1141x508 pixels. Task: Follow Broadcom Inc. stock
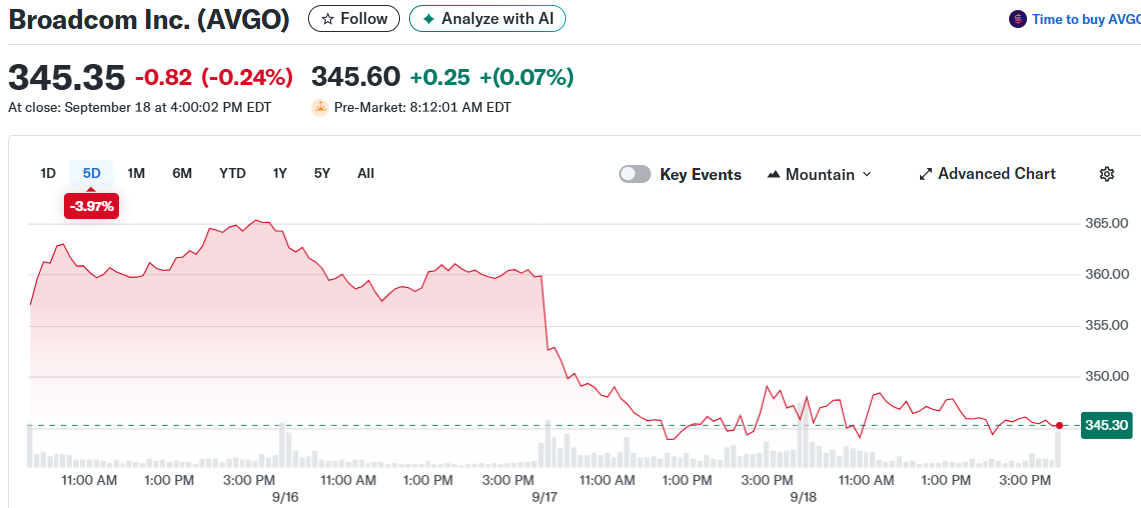tap(354, 19)
